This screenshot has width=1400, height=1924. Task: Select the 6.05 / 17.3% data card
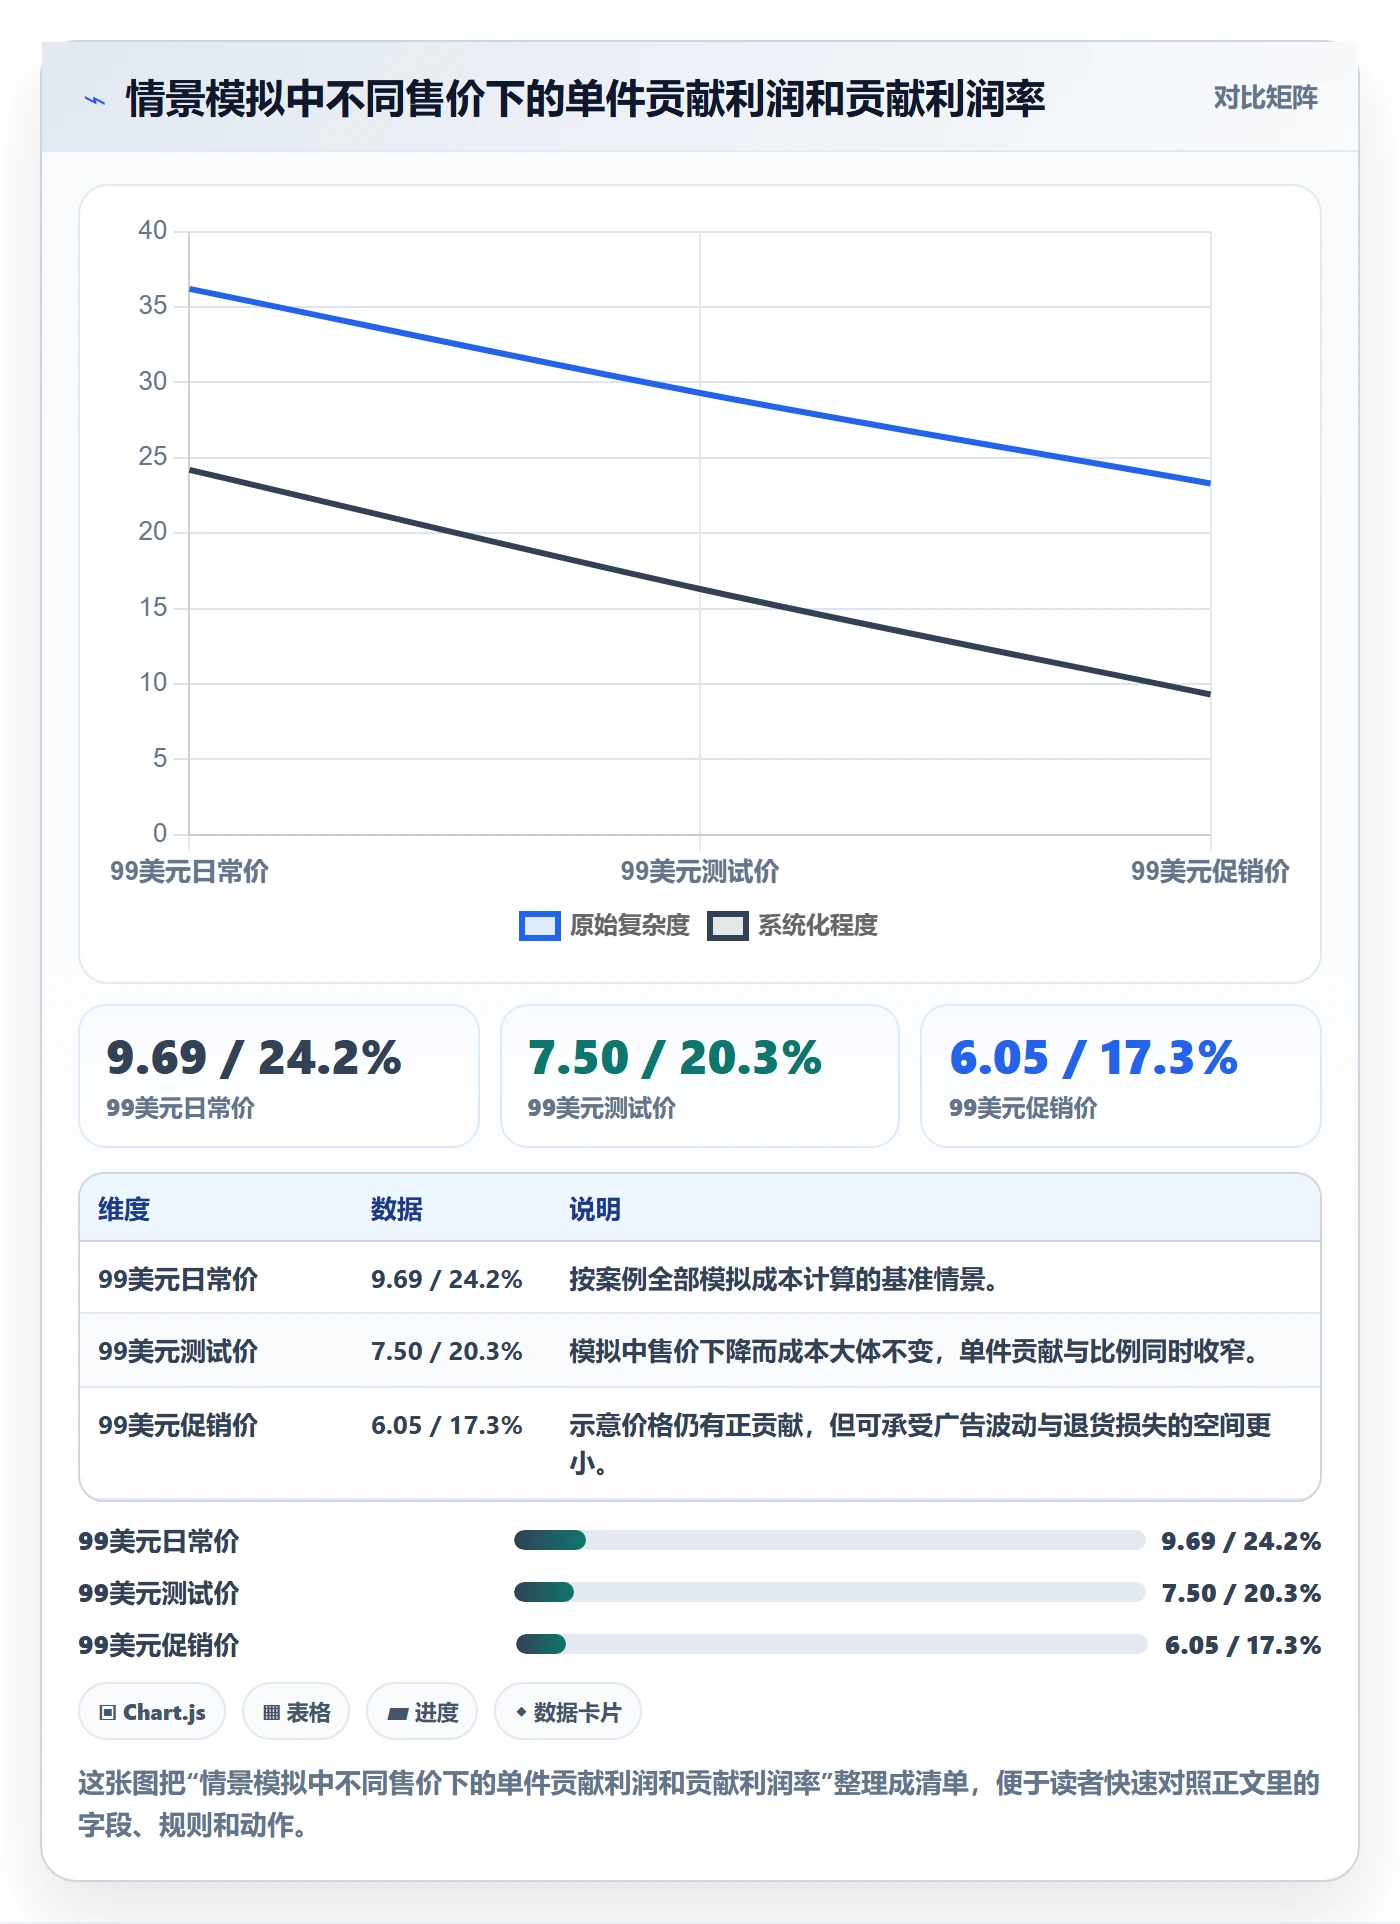coord(1121,1076)
